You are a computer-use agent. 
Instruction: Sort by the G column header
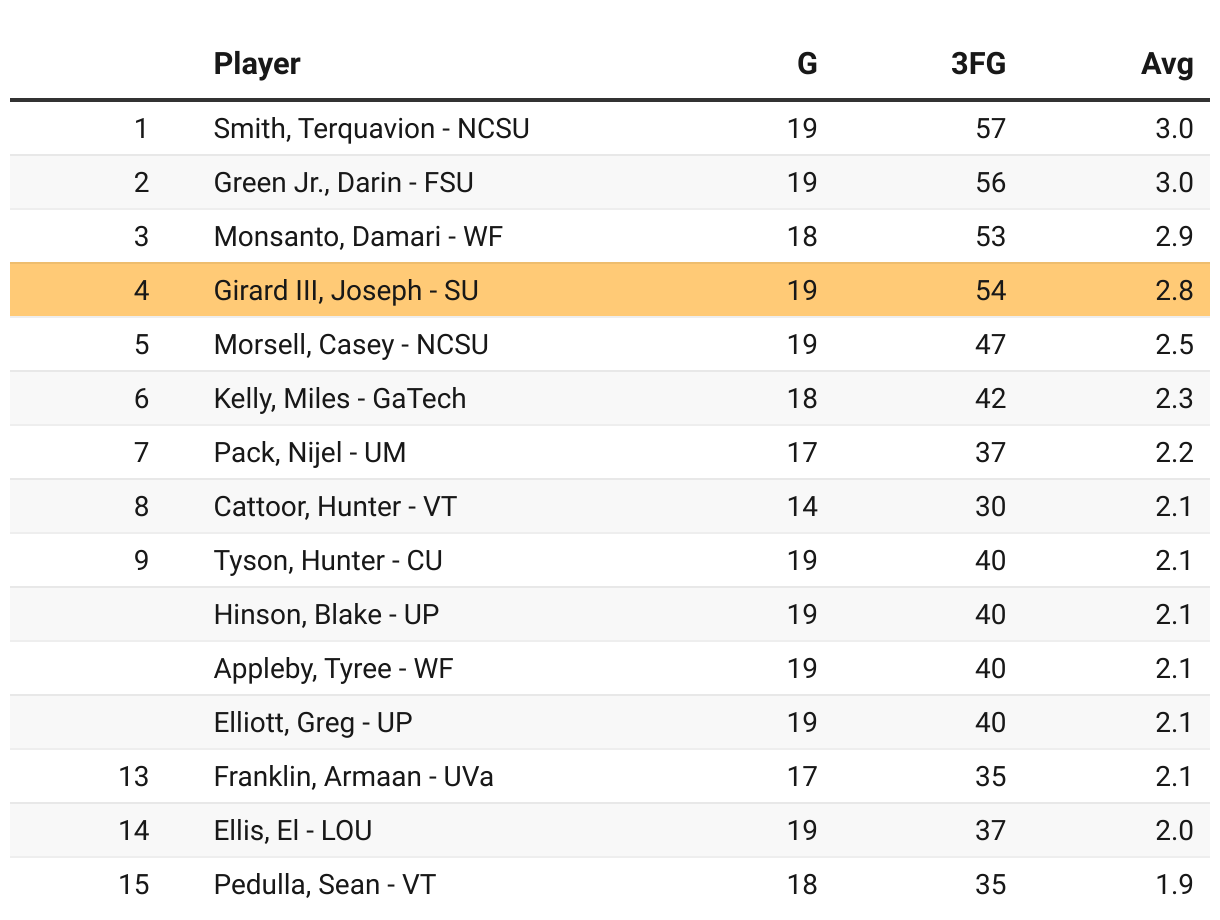(806, 64)
